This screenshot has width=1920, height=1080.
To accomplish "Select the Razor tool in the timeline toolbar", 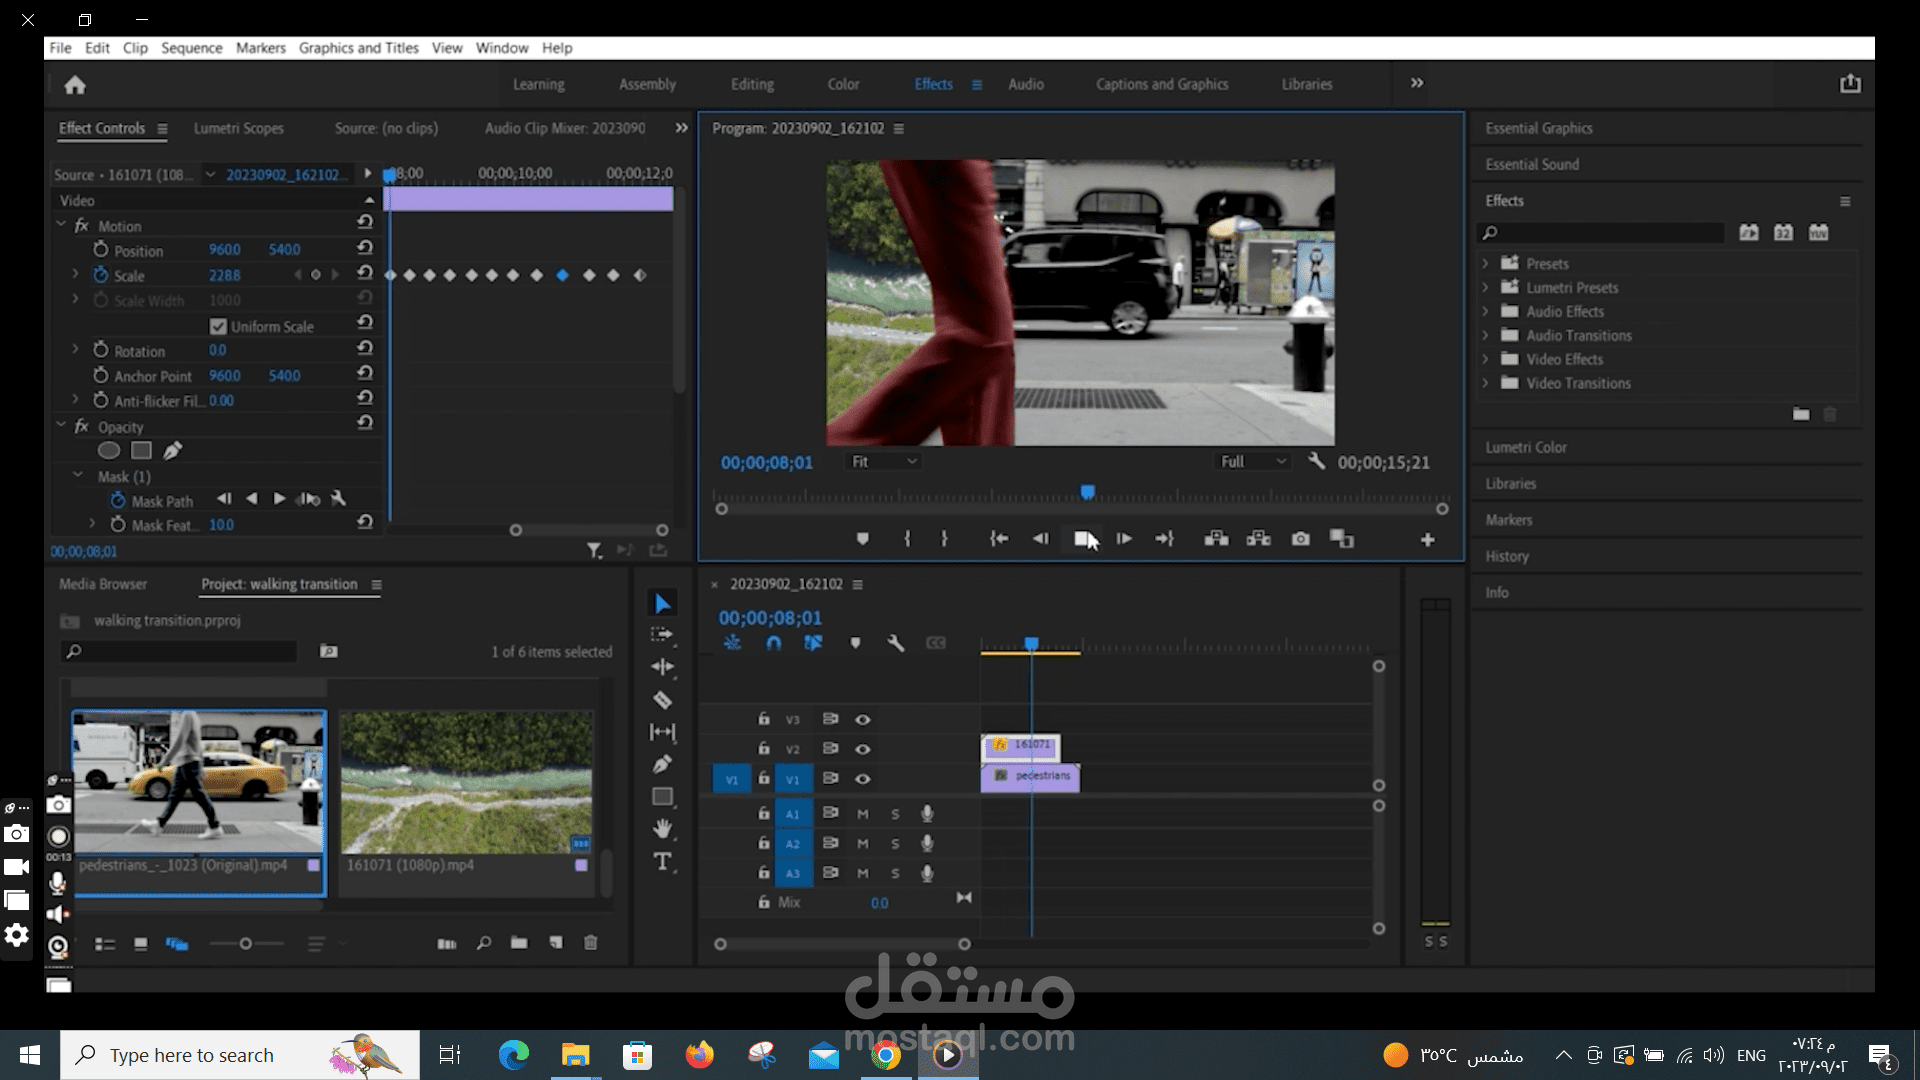I will coord(662,700).
